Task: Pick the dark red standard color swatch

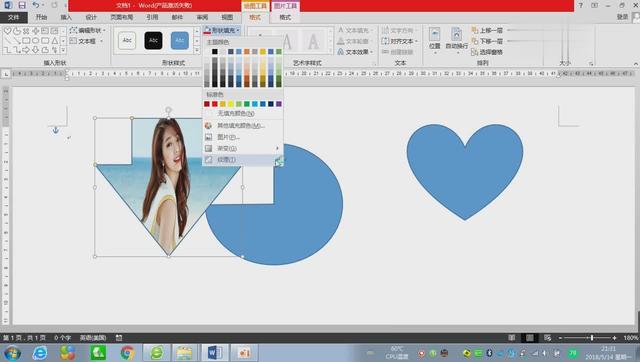Action: (207, 104)
